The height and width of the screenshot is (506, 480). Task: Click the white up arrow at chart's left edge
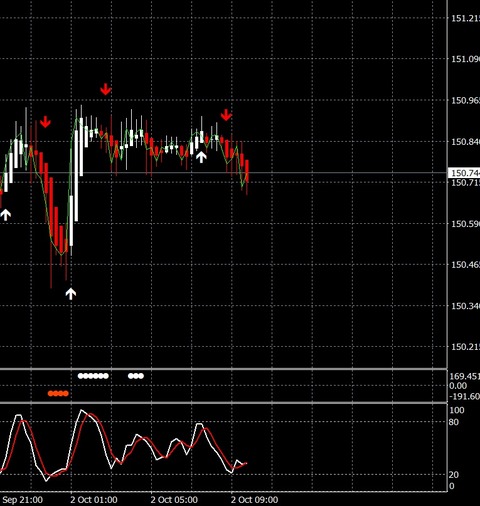pyautogui.click(x=5, y=215)
